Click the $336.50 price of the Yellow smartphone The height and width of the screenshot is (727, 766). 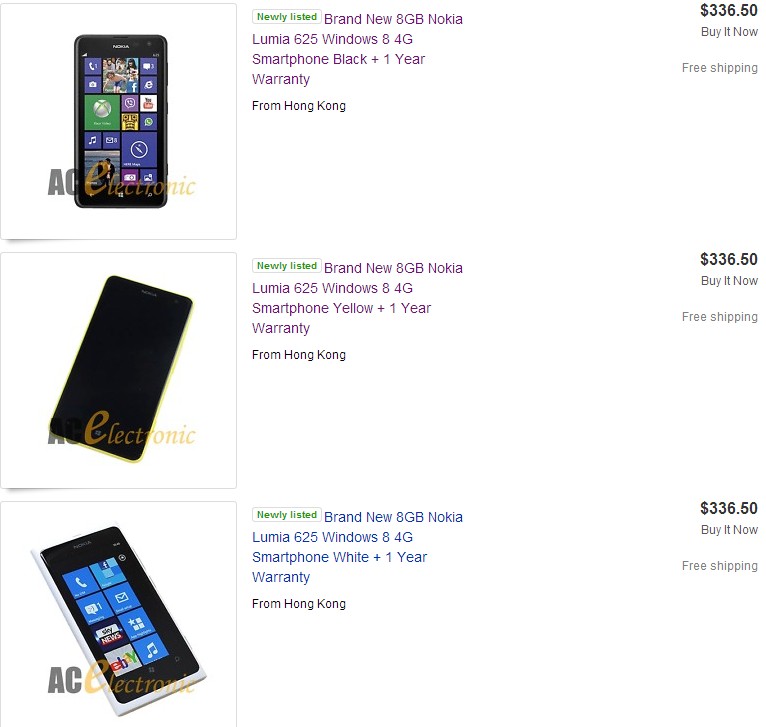click(728, 260)
